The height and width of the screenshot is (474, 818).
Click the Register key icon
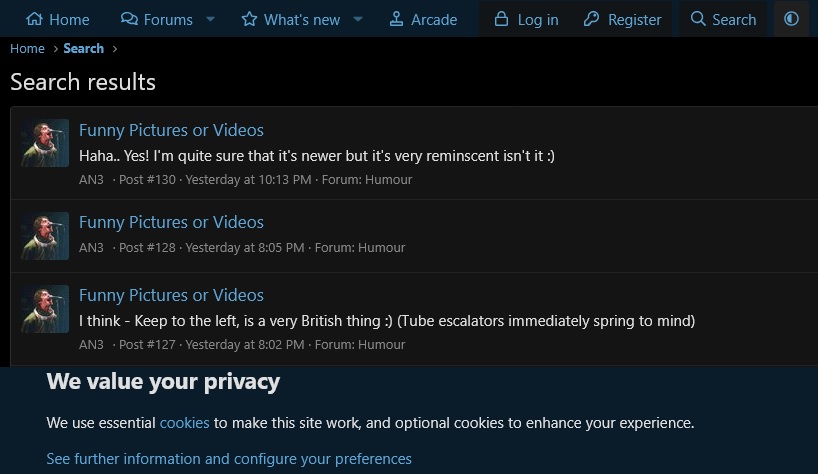tap(592, 19)
